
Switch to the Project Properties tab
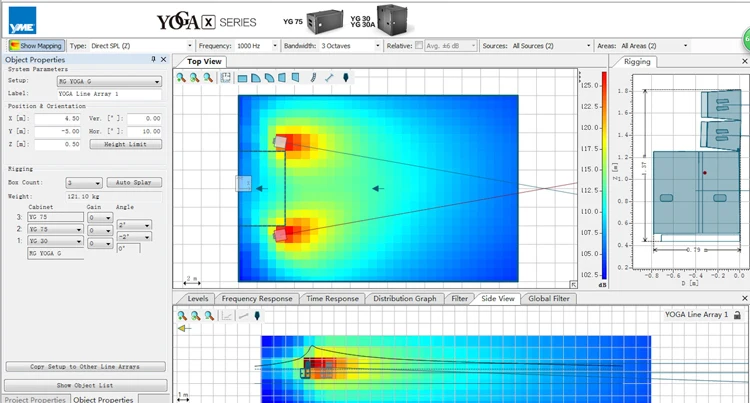(x=35, y=399)
